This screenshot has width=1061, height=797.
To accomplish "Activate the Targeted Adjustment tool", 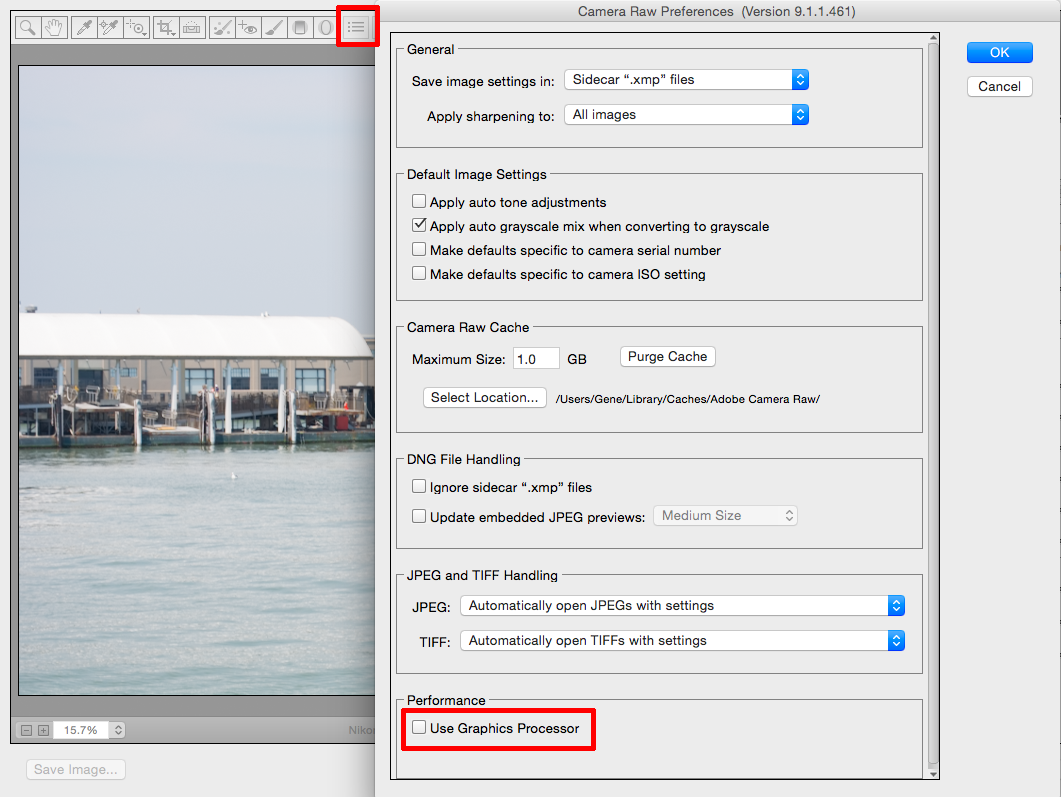I will coord(137,27).
